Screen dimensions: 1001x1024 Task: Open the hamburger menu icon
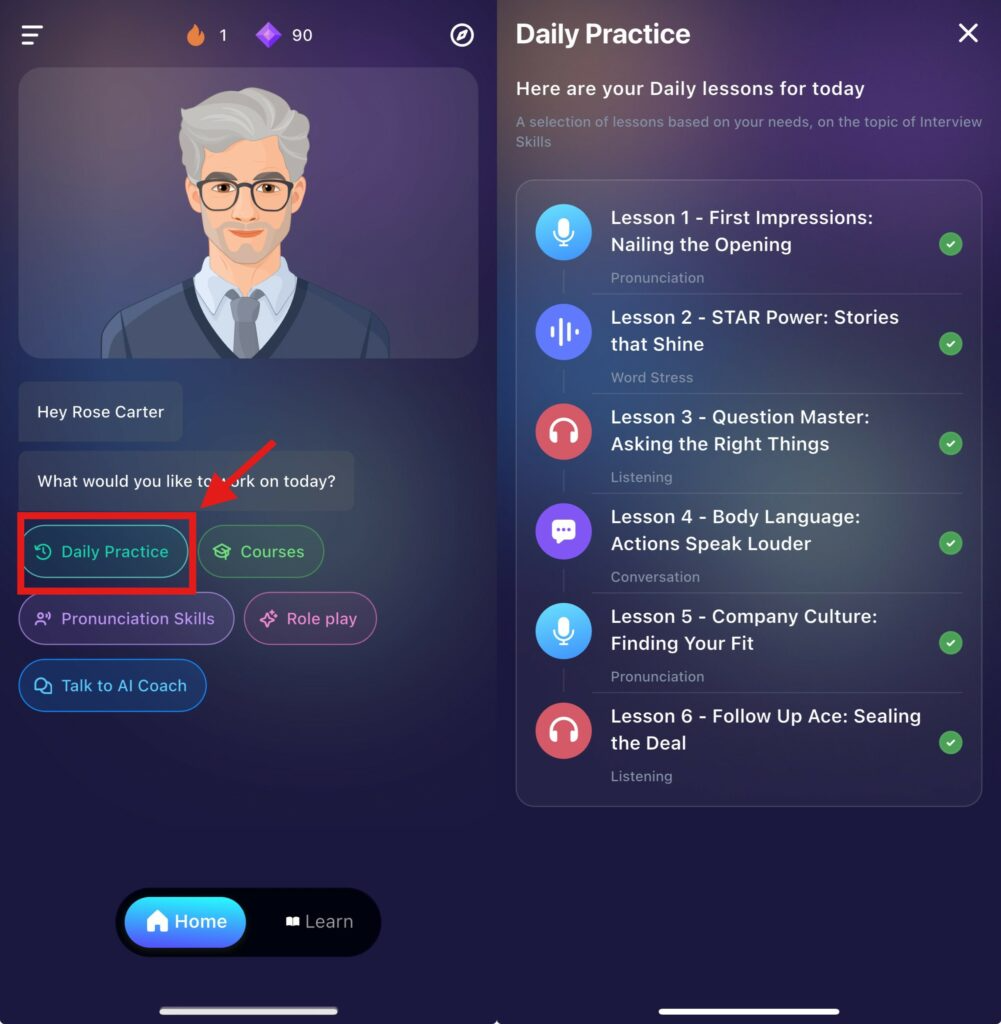(31, 35)
